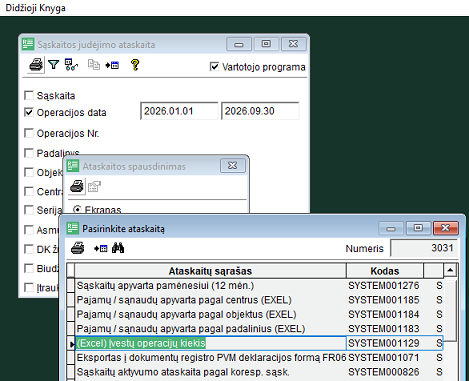Close the Ataskaitos spausdinimas dialog
This screenshot has width=469, height=381.
pyautogui.click(x=233, y=165)
